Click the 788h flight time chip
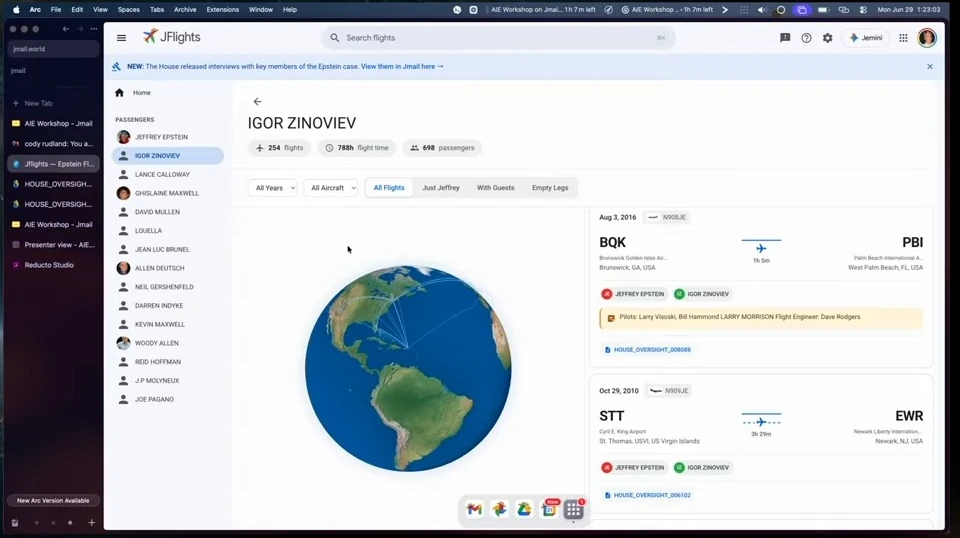The image size is (960, 538). coord(356,148)
